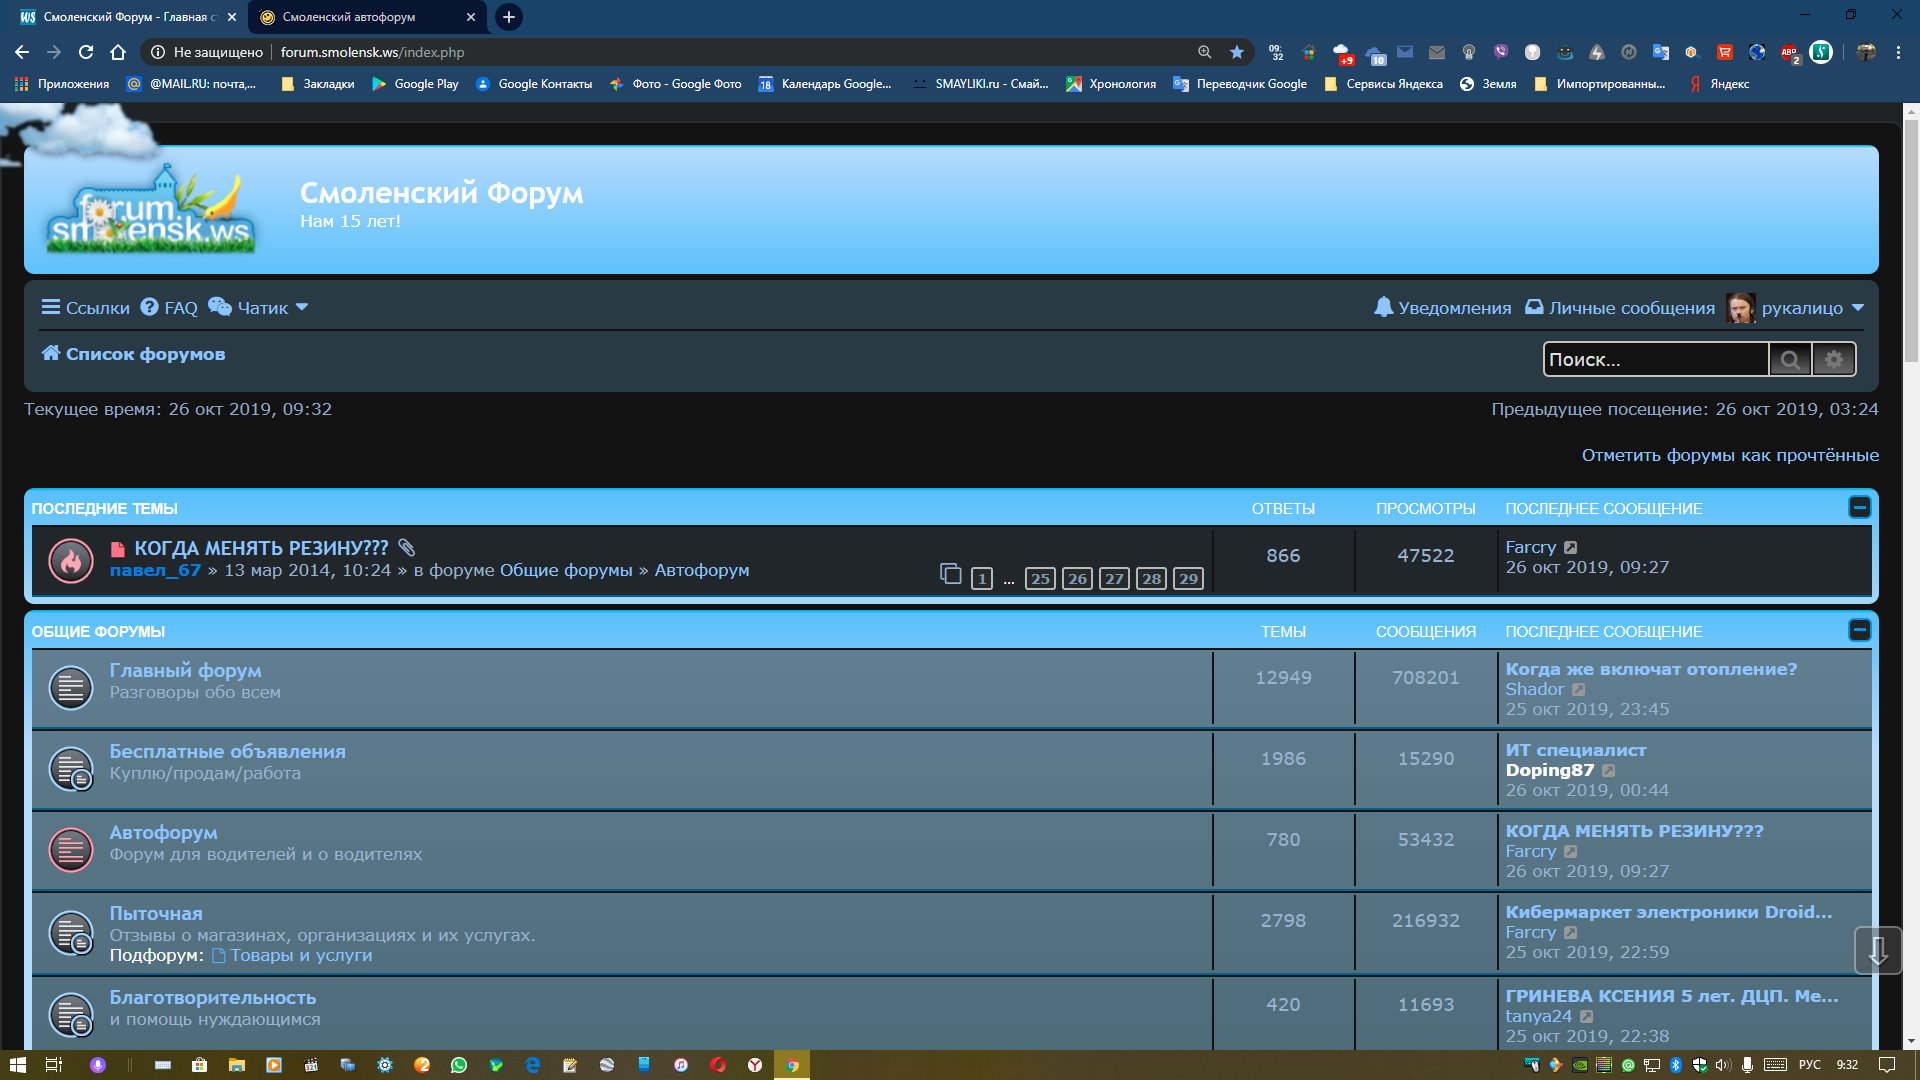Viewport: 1920px width, 1080px height.
Task: Bookmark this page with the star icon
Action: (x=1237, y=52)
